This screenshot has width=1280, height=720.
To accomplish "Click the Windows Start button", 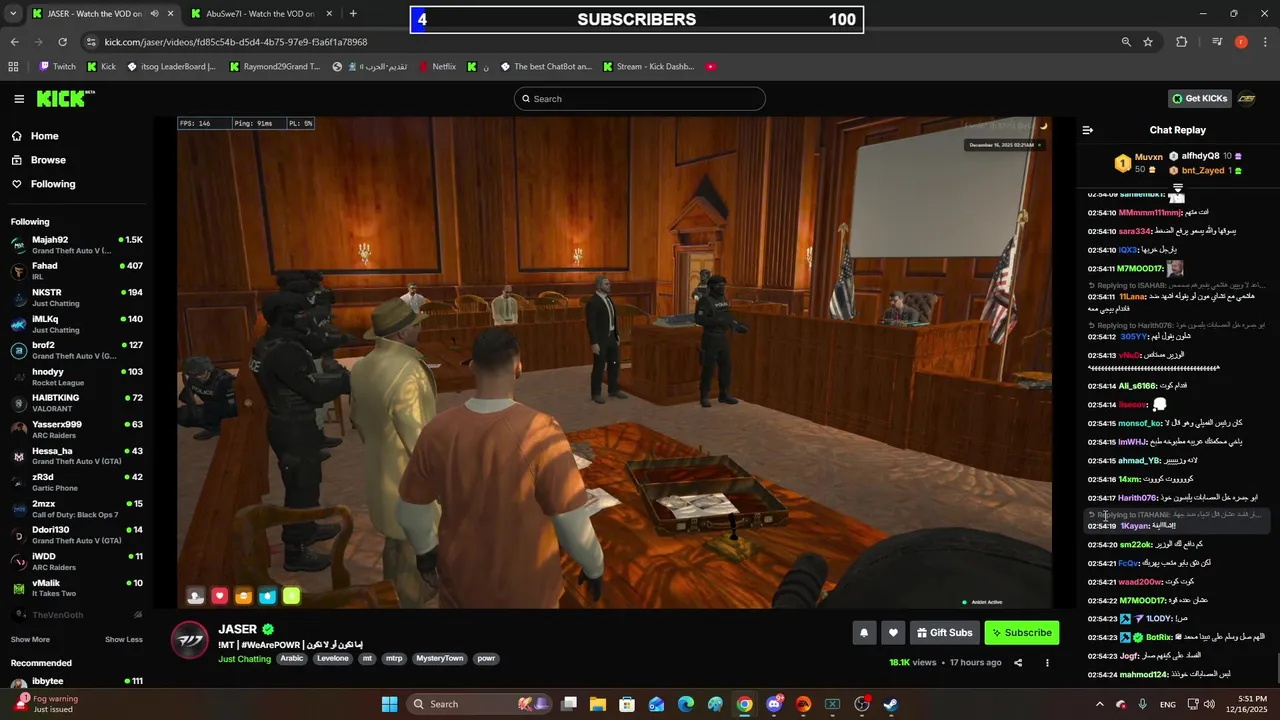I will pyautogui.click(x=390, y=704).
